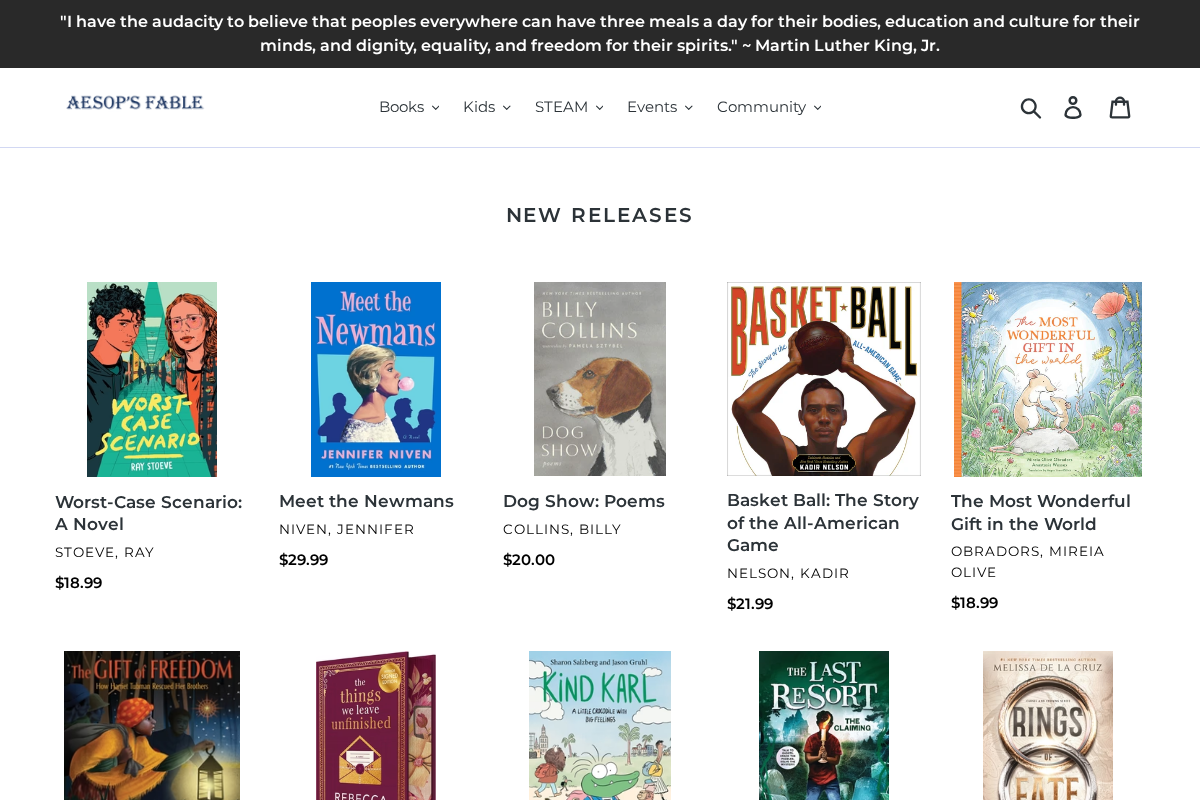Open Basket Ball: The Story page

[822, 522]
